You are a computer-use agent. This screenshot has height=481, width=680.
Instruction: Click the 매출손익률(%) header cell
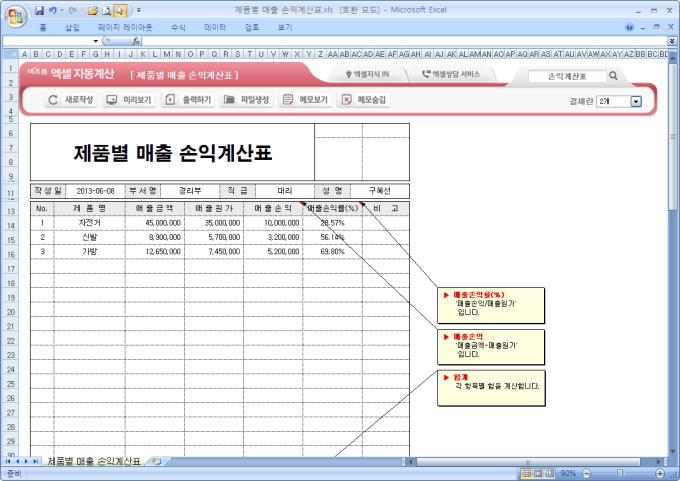(333, 209)
